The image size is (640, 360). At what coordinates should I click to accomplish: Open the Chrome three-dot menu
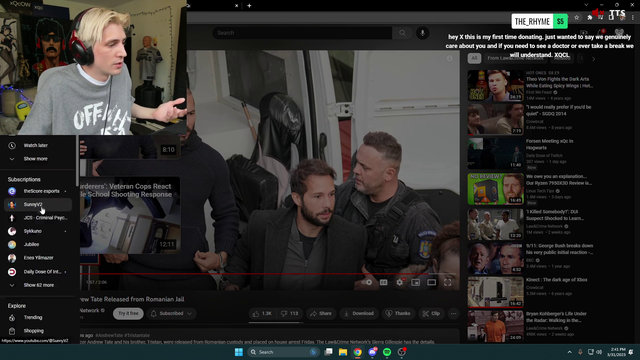(x=633, y=18)
